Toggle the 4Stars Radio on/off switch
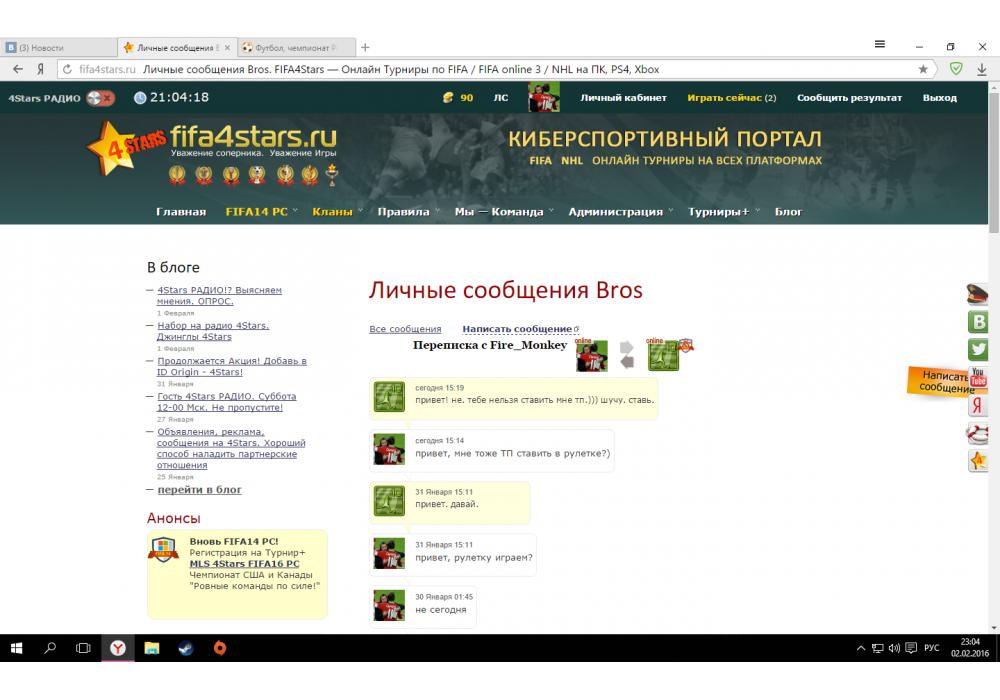This screenshot has height=700, width=1000. (100, 98)
